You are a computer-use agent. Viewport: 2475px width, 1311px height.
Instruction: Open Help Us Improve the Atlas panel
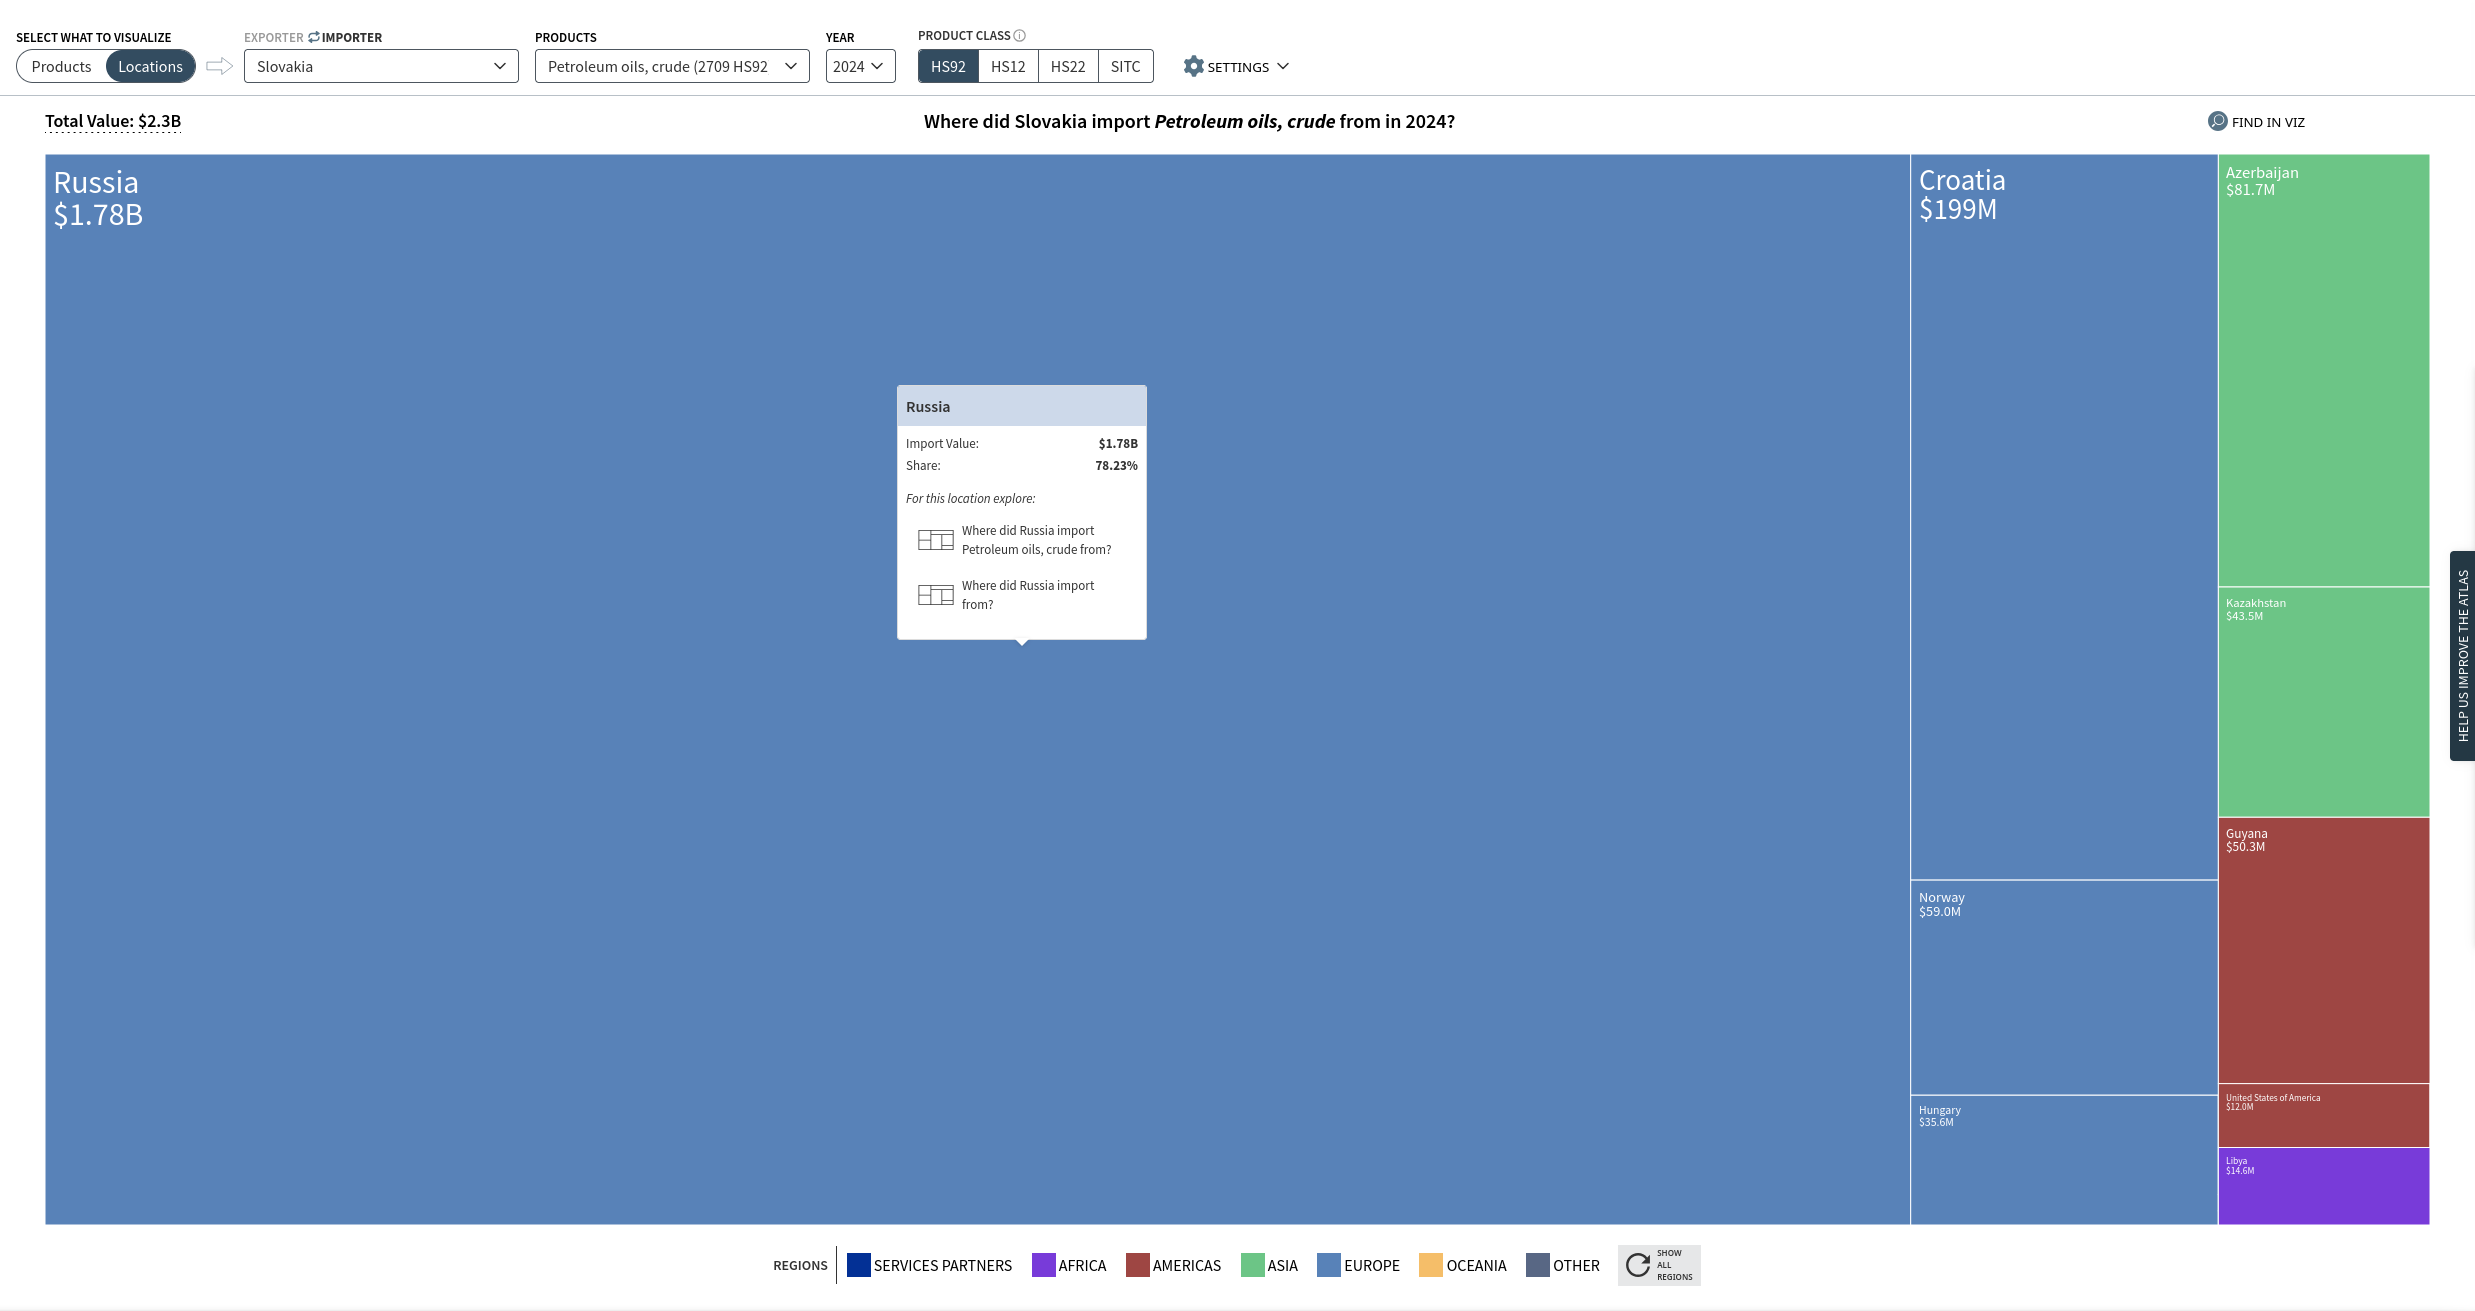point(2462,656)
